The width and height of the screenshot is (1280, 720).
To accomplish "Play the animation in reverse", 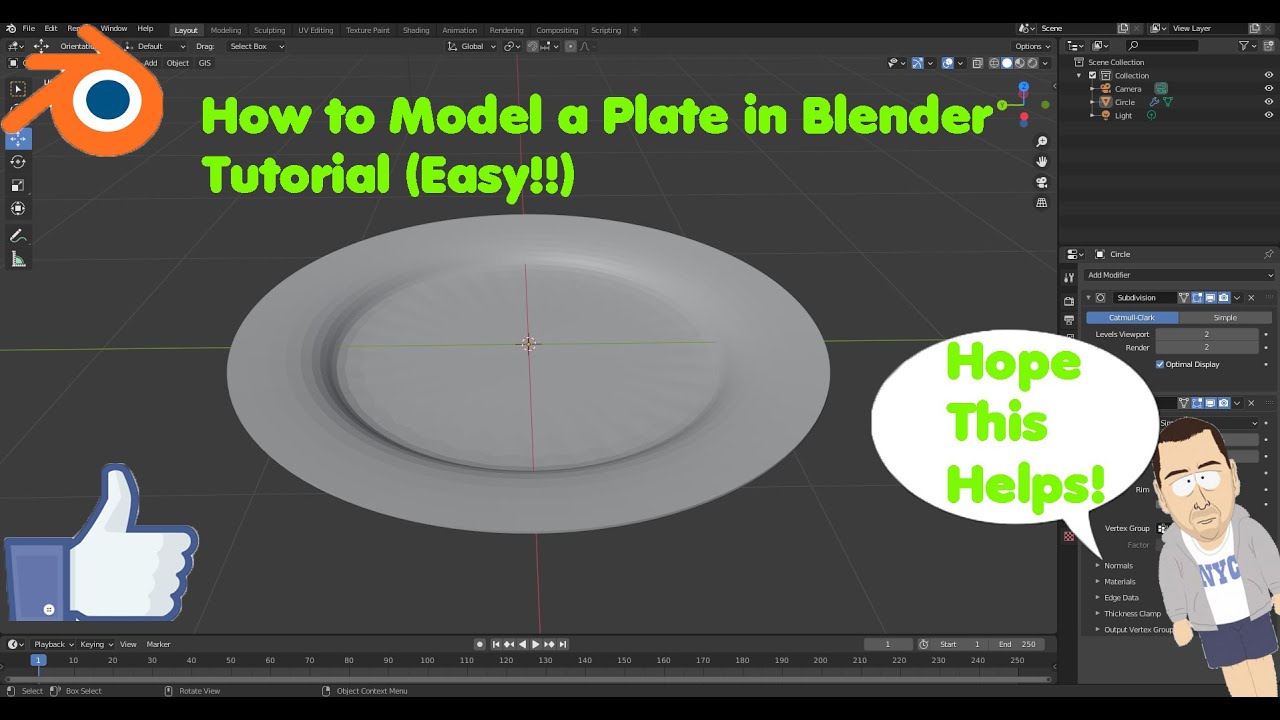I will pos(522,644).
